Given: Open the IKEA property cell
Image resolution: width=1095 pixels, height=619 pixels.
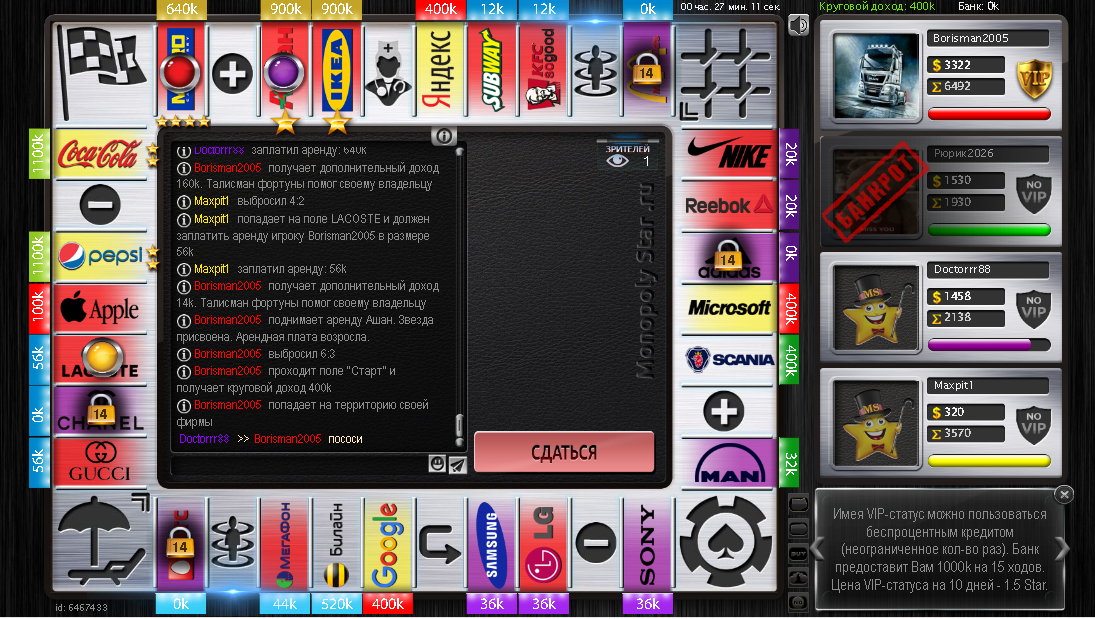Looking at the screenshot, I should tap(337, 72).
